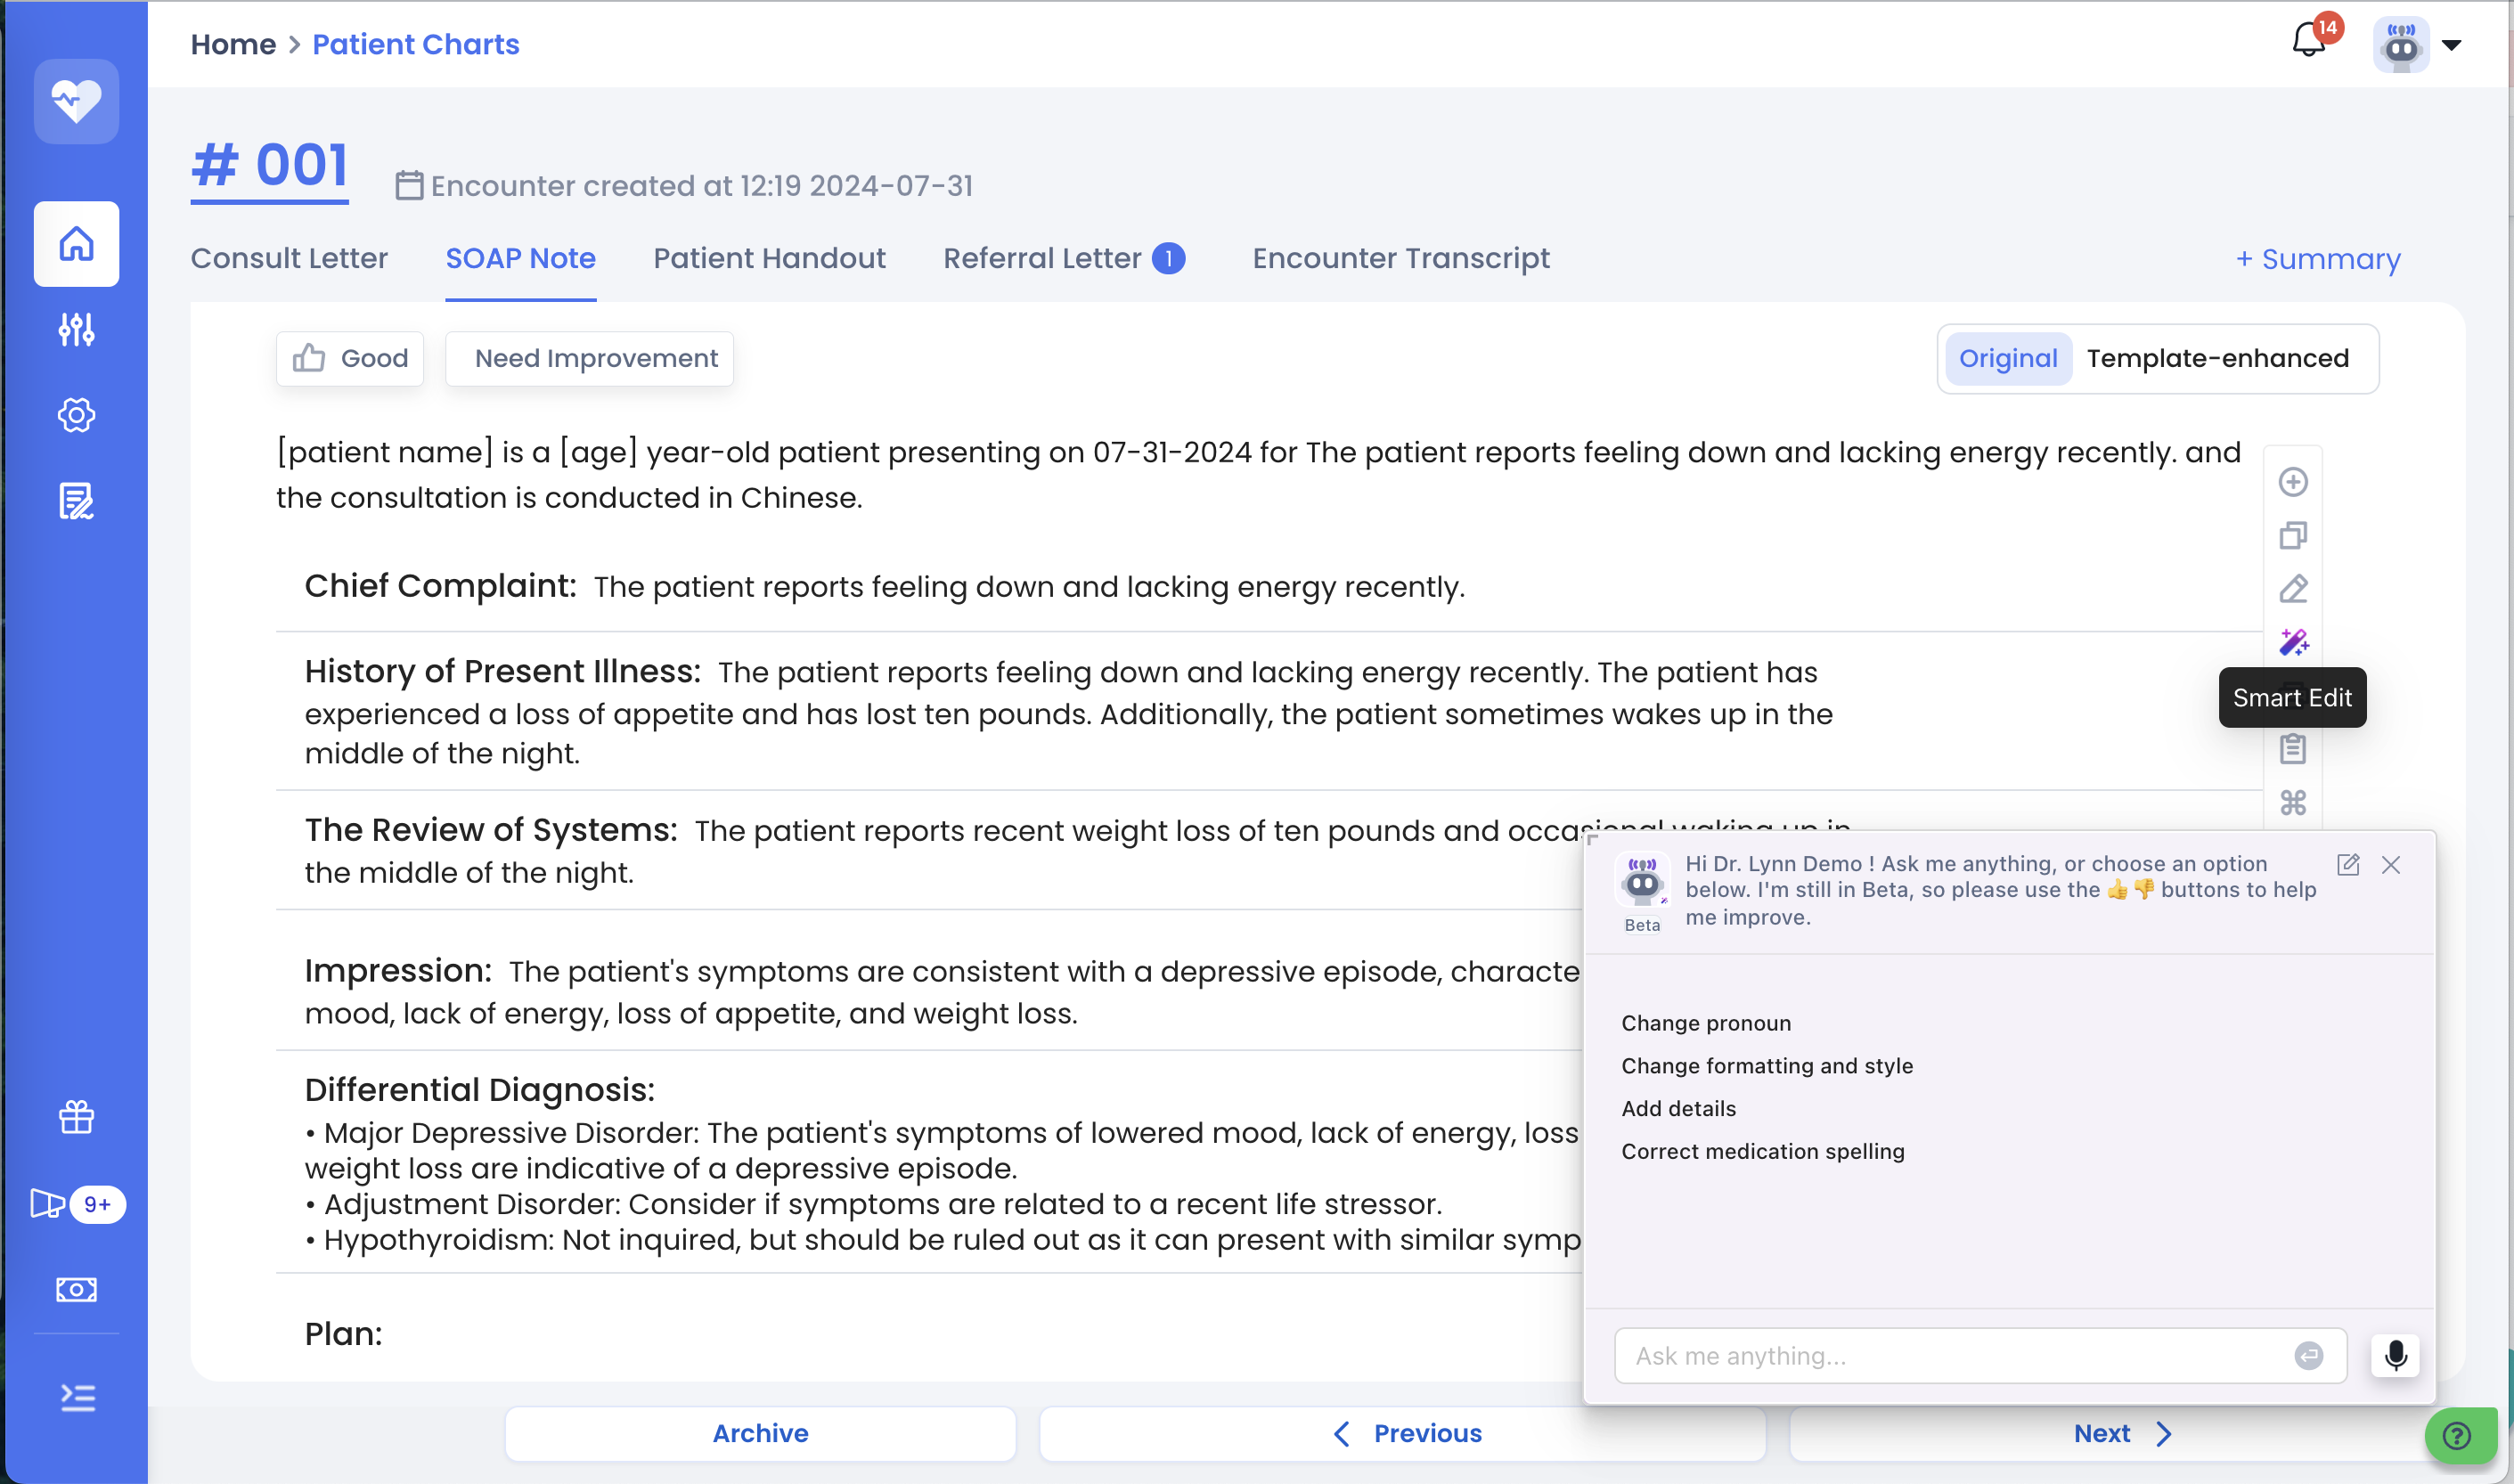Viewport: 2514px width, 1484px height.
Task: Click the Archive button
Action: (760, 1433)
